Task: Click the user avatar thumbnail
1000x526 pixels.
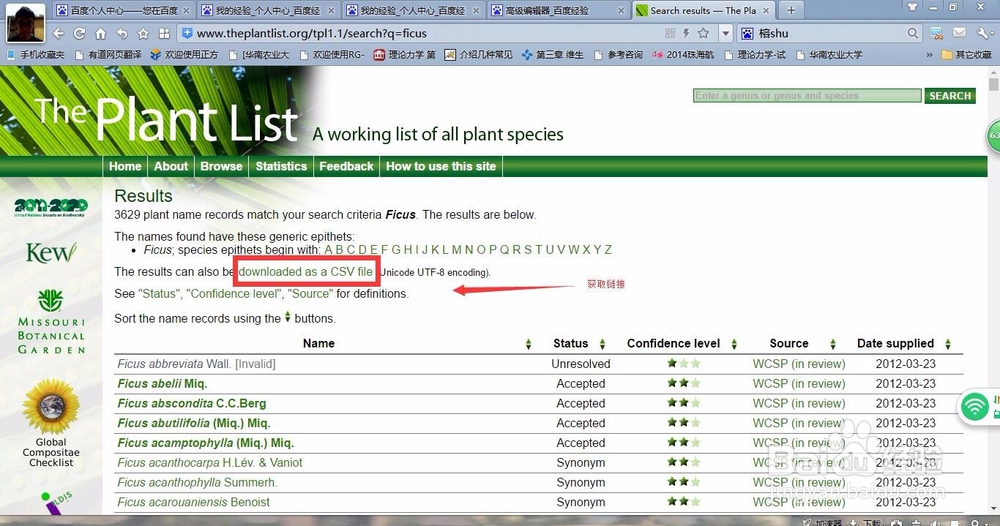Action: 26,22
